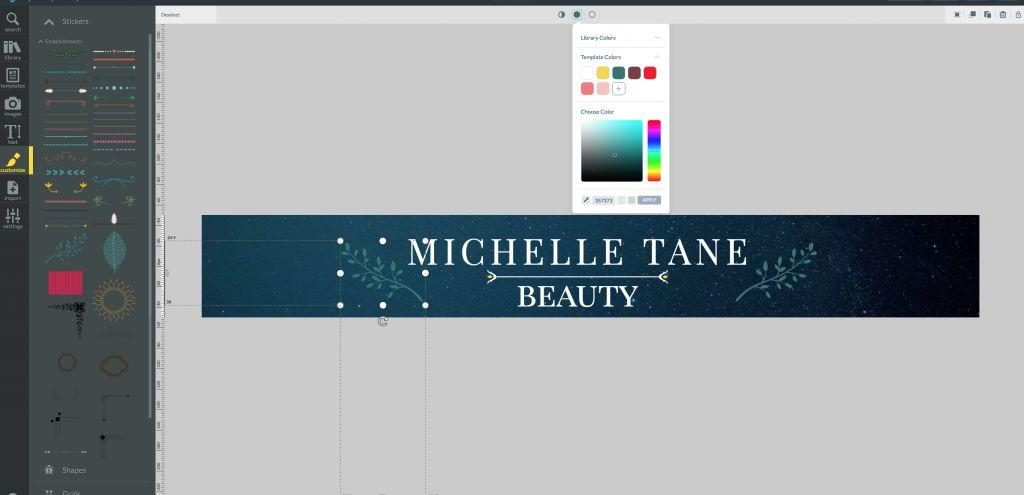The image size is (1024, 495).
Task: Select the text tool in sidebar
Action: (12, 134)
